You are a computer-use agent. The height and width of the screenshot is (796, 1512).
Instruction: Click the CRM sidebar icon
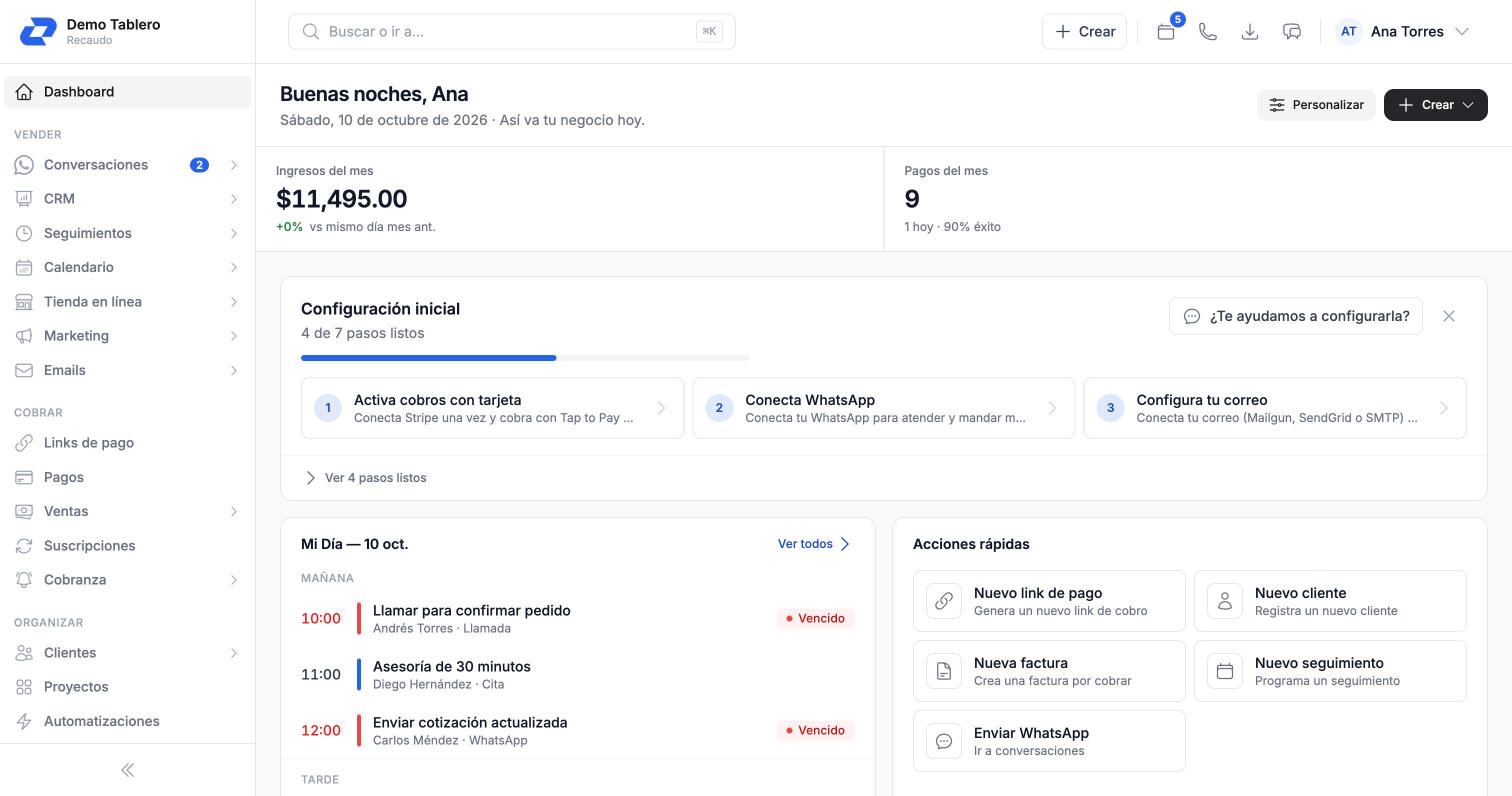click(x=24, y=199)
